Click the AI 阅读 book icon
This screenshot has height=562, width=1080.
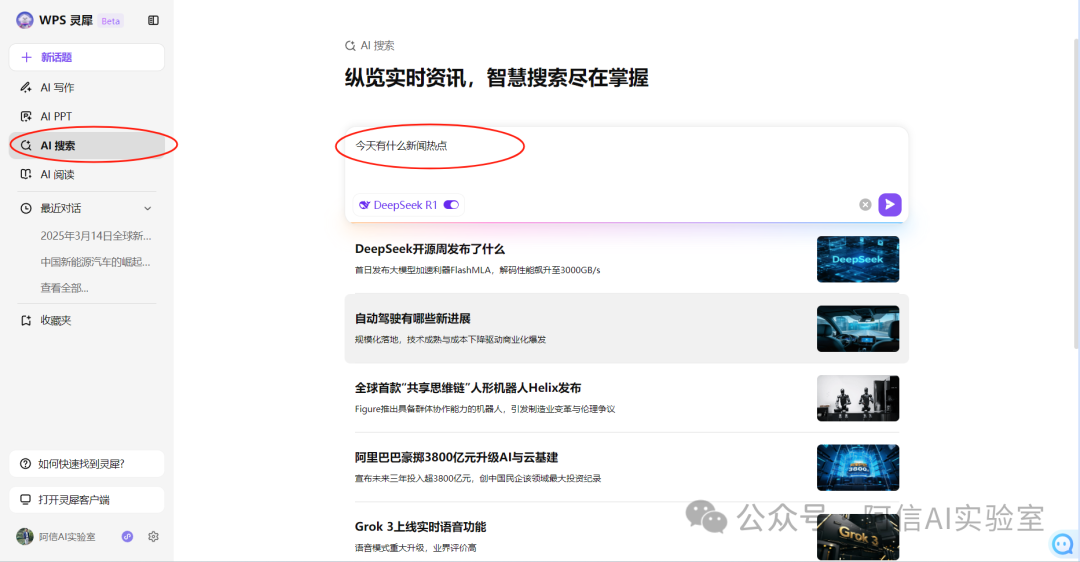26,174
